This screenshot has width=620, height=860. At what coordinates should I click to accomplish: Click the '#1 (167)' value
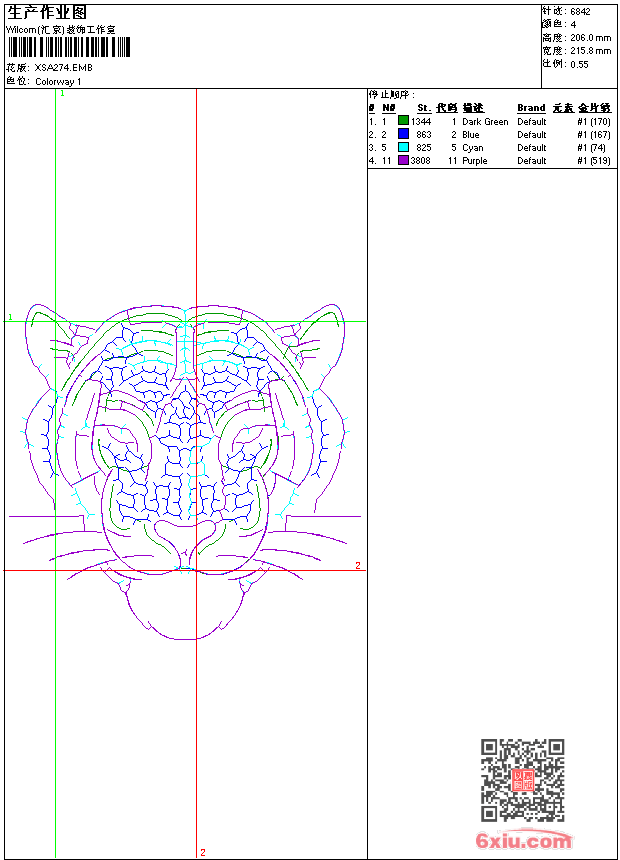[x=594, y=135]
